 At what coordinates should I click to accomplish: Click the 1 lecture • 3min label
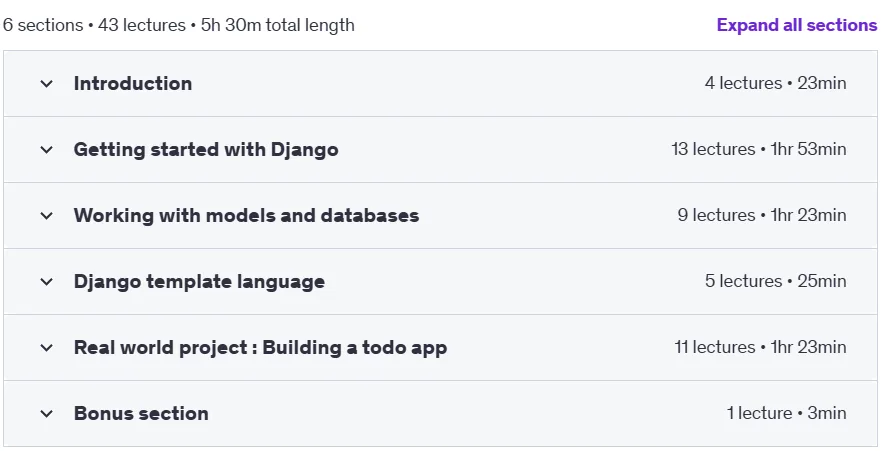pos(786,413)
